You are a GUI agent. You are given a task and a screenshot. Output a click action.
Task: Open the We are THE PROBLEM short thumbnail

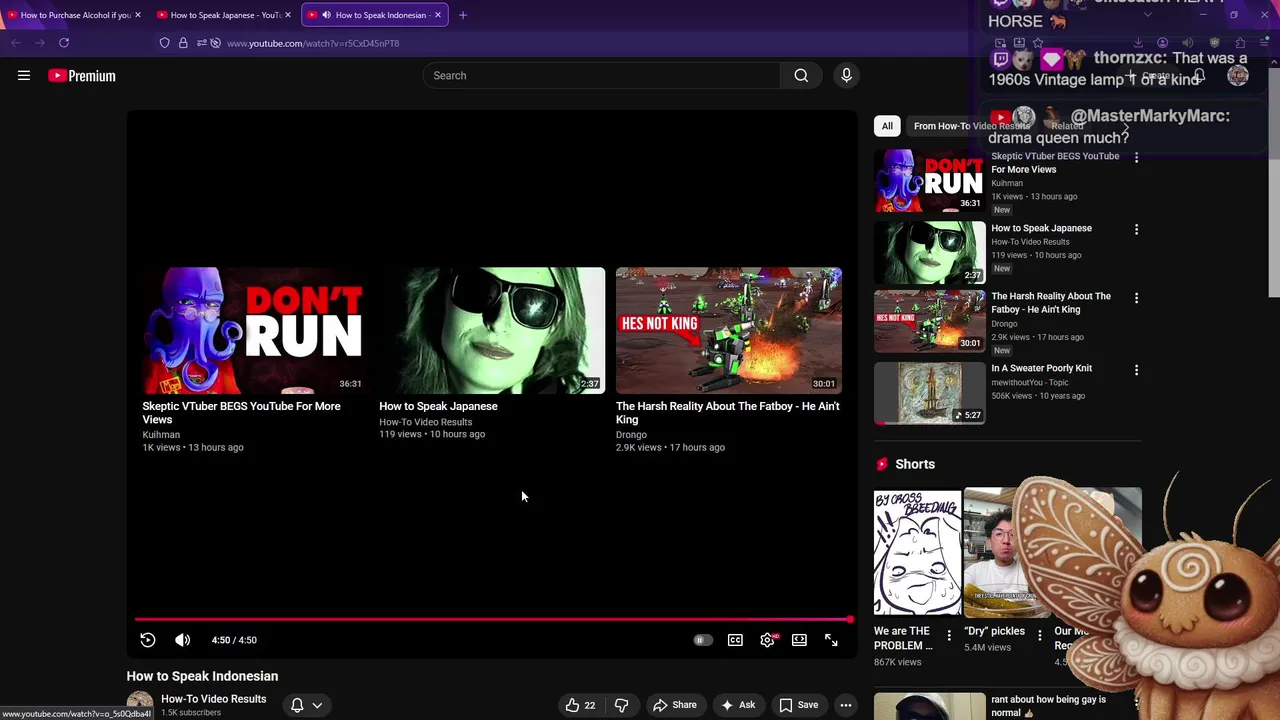click(918, 553)
